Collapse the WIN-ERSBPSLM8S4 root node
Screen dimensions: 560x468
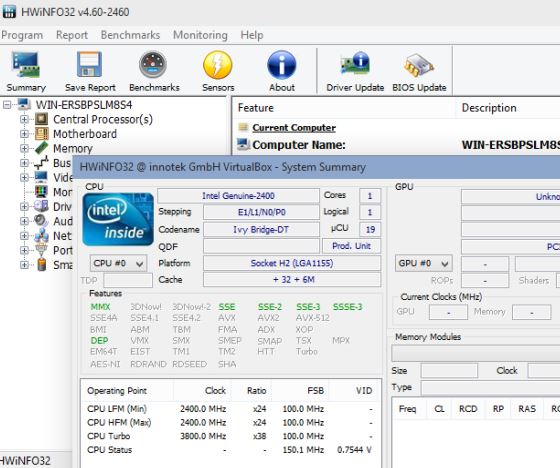click(x=7, y=105)
